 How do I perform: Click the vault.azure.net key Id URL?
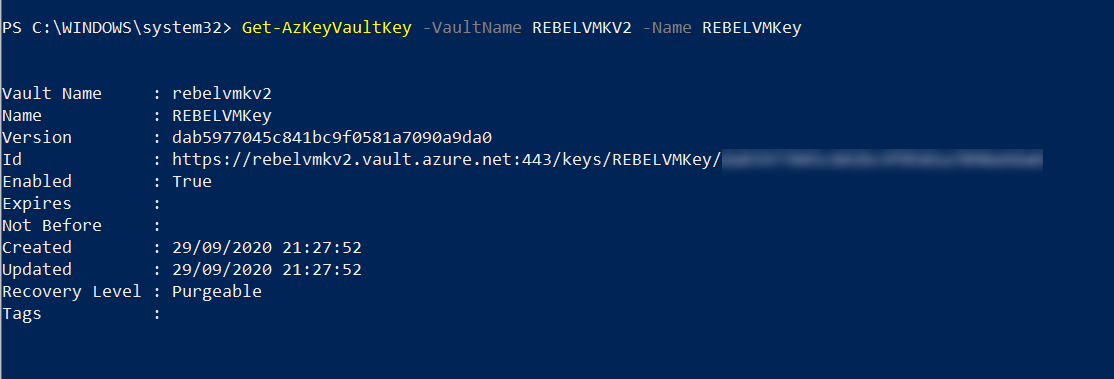click(x=447, y=160)
